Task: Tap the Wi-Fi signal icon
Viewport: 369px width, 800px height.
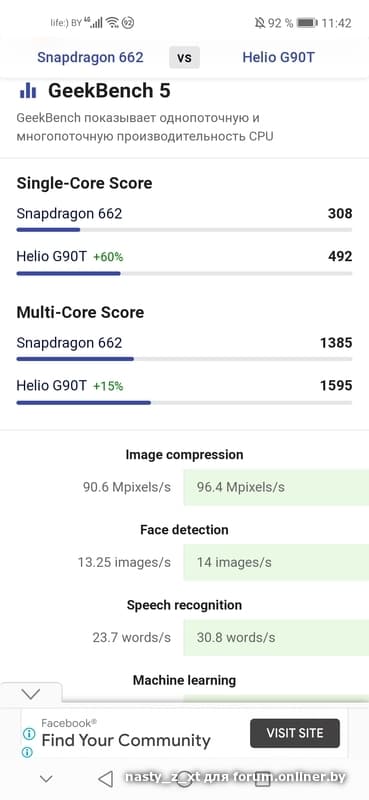Action: click(x=112, y=23)
